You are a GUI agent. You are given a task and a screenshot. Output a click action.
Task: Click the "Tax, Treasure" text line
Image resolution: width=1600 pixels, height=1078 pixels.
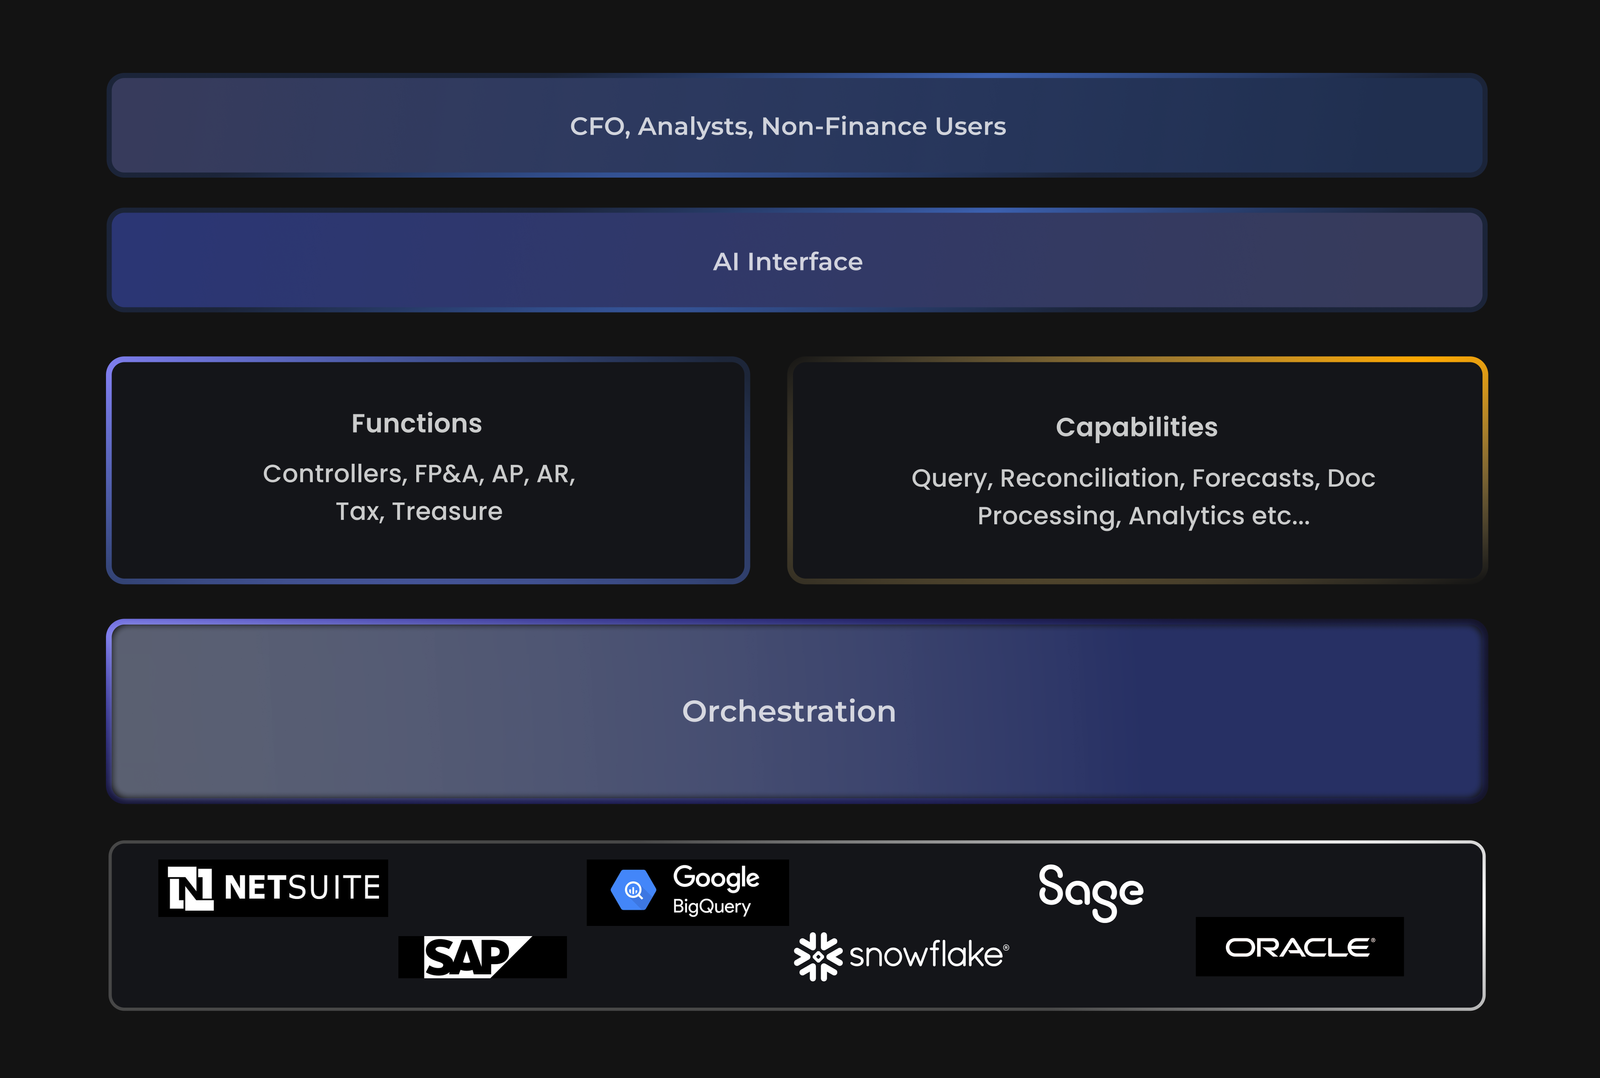coord(419,511)
